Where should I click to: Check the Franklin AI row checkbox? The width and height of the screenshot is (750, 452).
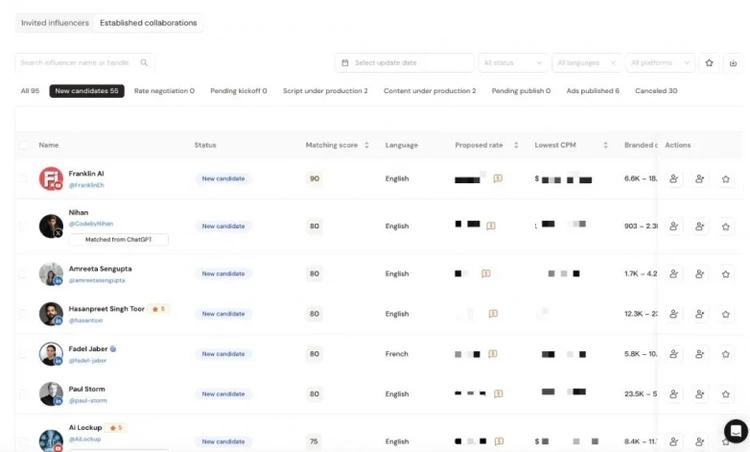click(24, 179)
